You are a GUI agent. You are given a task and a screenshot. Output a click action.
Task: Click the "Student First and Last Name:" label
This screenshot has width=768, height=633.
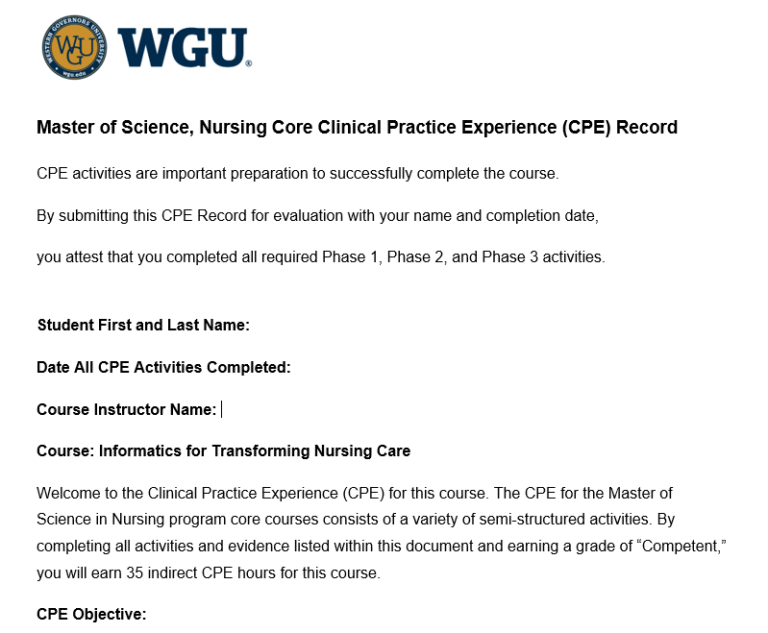(x=143, y=325)
